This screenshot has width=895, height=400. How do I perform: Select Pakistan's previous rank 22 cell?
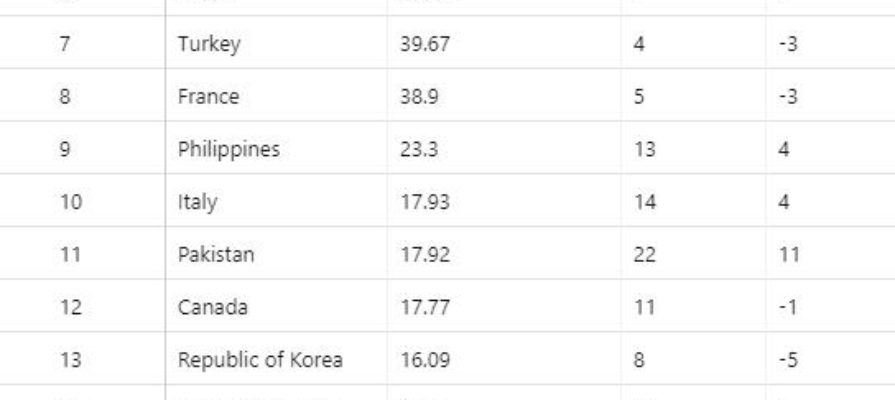(x=693, y=253)
